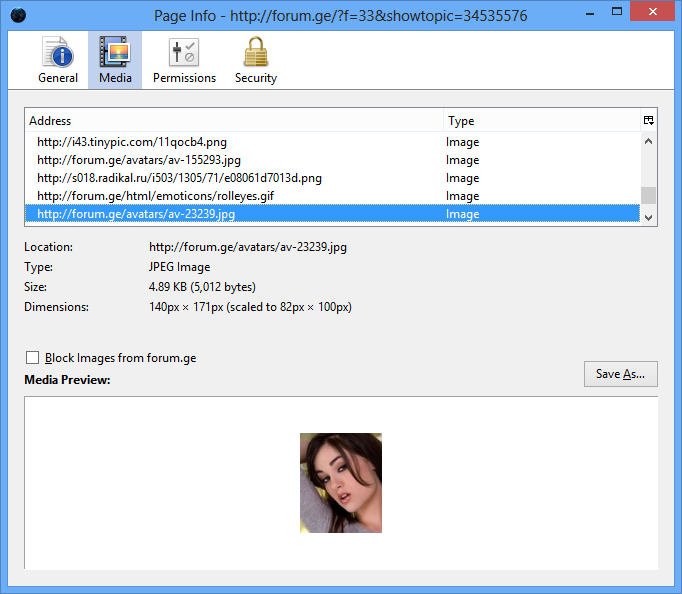Switch to the Media tab
The width and height of the screenshot is (682, 594).
(115, 60)
